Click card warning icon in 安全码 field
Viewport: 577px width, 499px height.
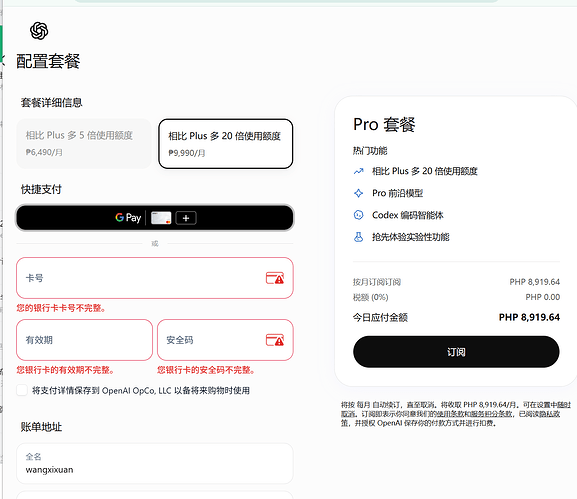click(275, 340)
